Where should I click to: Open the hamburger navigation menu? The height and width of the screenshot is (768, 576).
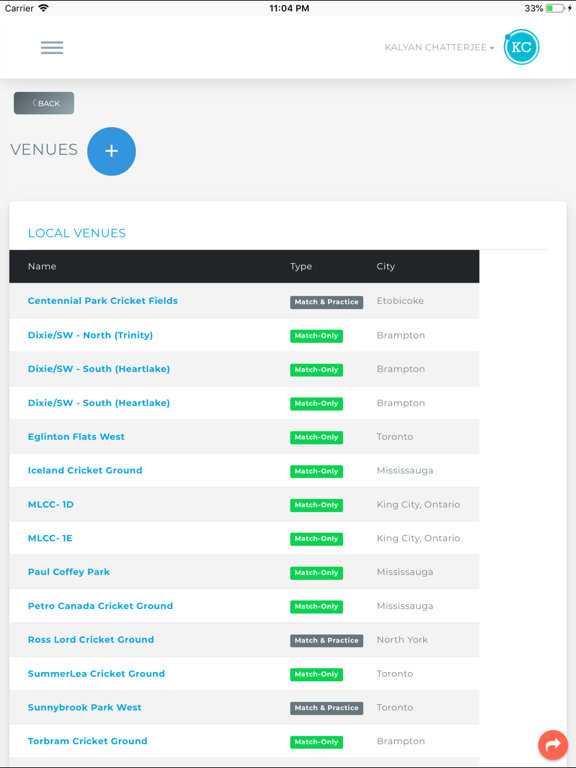[x=52, y=48]
